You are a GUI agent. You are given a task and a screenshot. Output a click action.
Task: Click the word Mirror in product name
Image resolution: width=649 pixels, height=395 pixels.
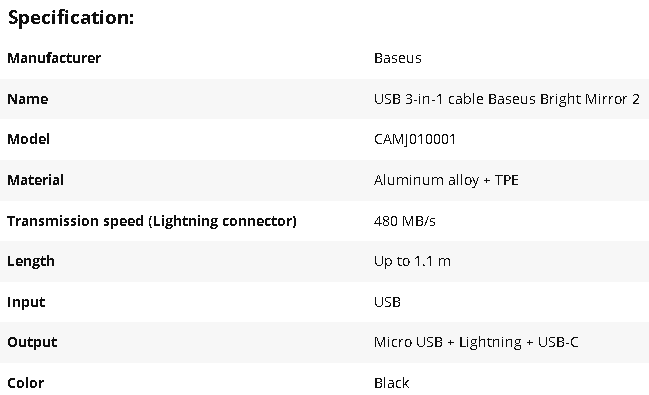tap(606, 99)
